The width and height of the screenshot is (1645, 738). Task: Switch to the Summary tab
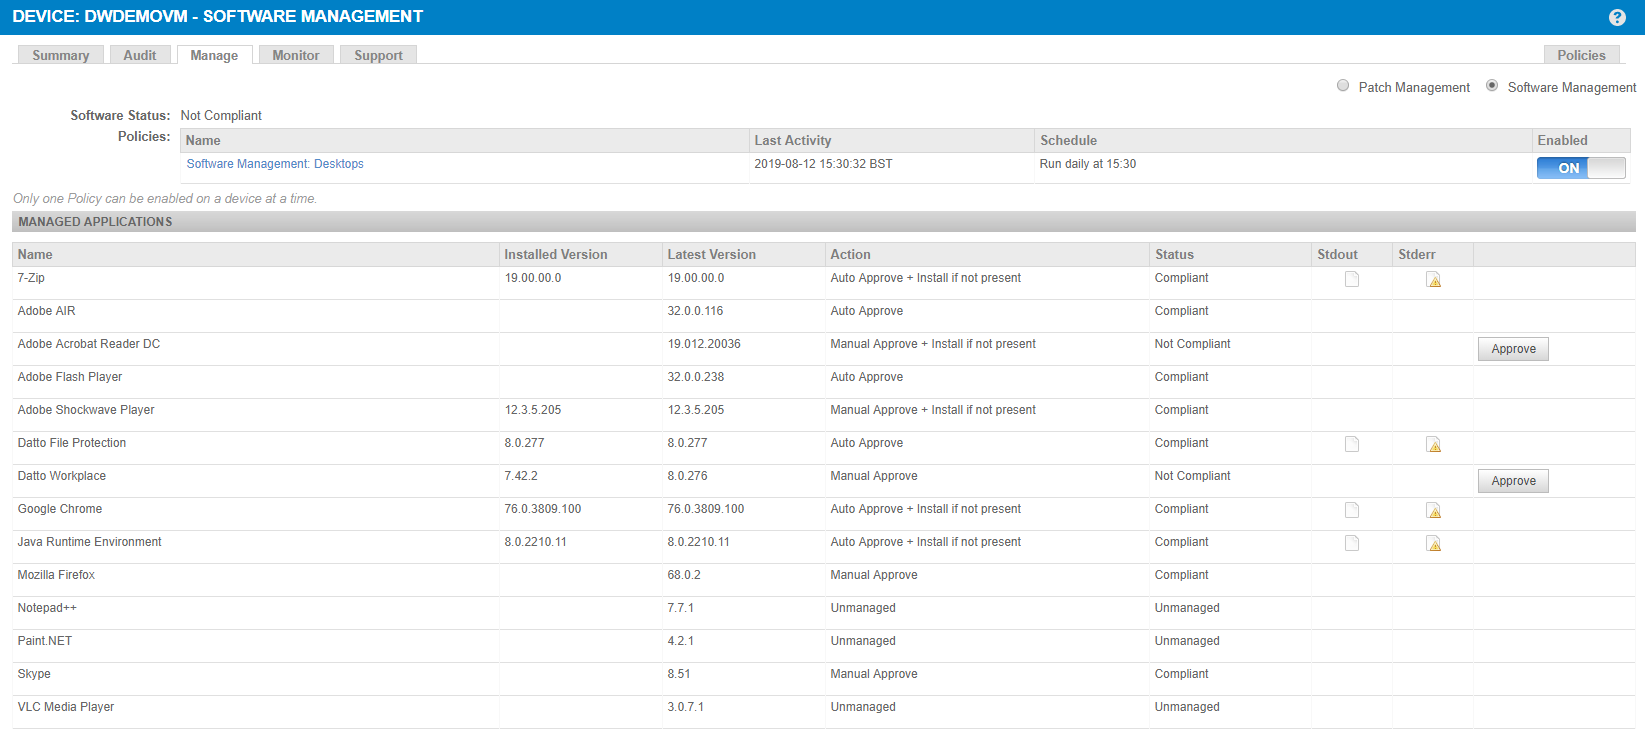coord(61,55)
